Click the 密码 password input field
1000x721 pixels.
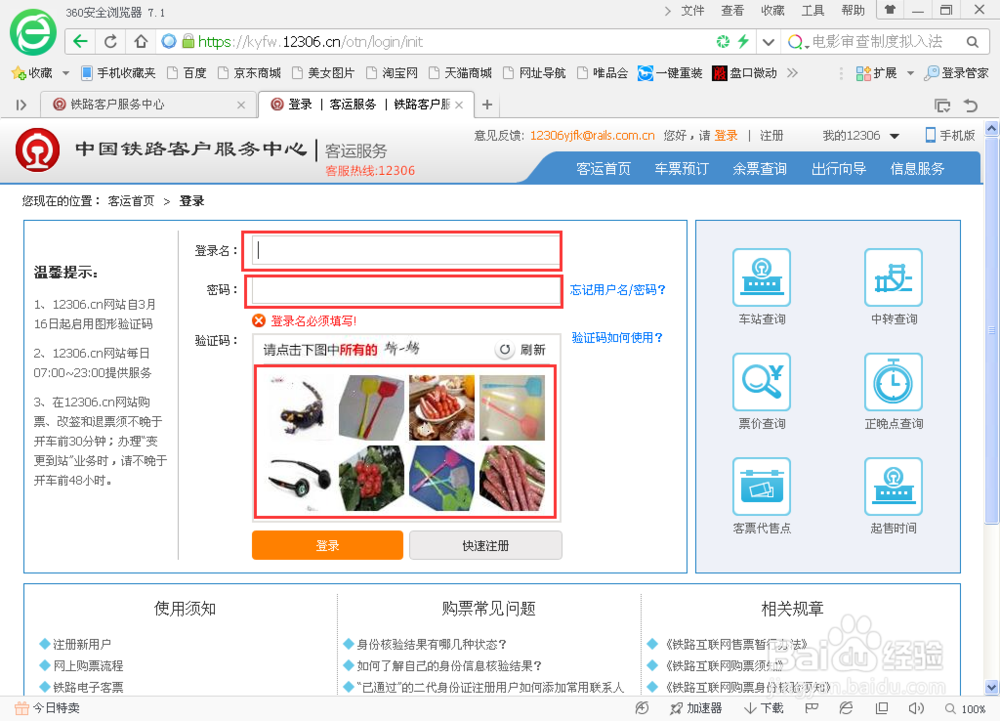(402, 290)
